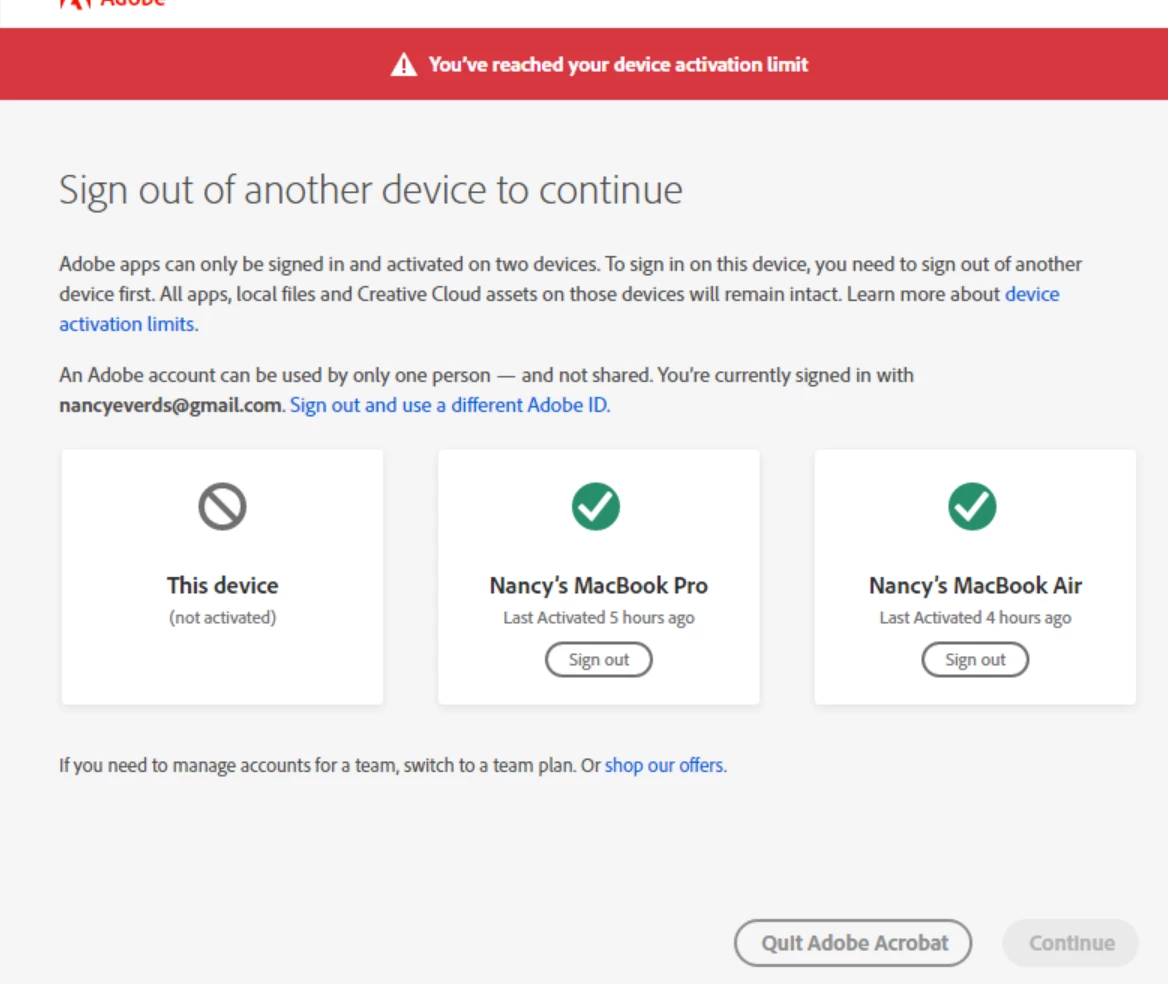Click the nancyeverds@gmail.com email address
Viewport: 1168px width, 984px height.
tap(170, 405)
